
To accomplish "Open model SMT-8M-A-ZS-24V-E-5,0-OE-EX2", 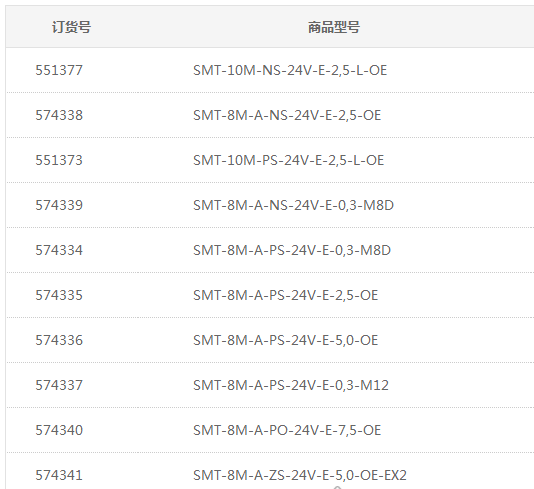I will [x=300, y=475].
